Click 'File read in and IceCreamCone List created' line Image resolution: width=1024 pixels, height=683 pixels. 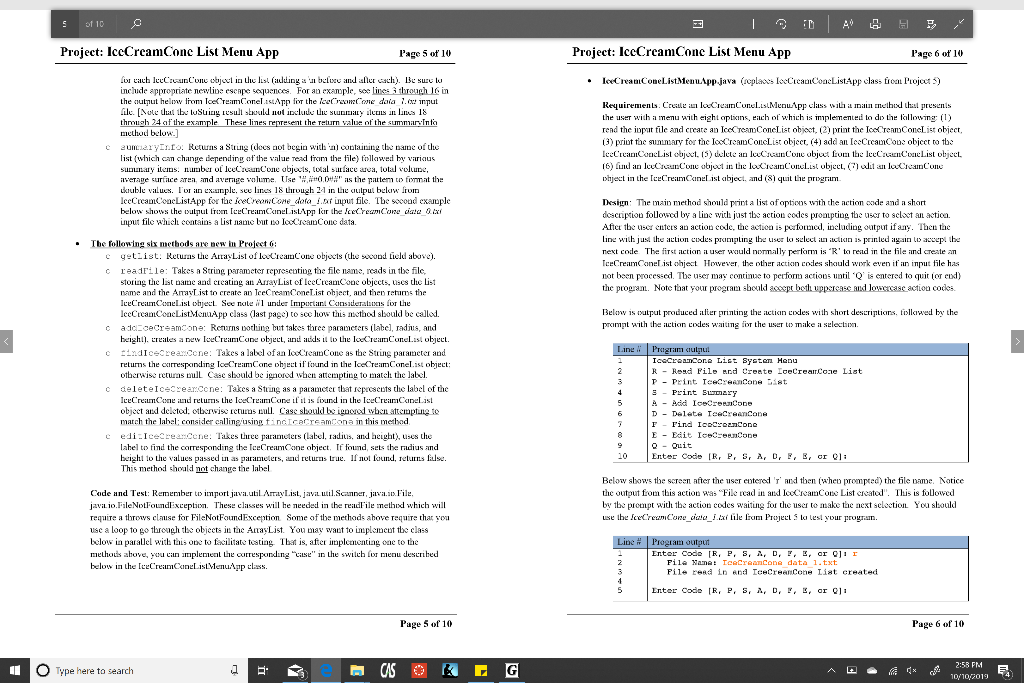772,572
